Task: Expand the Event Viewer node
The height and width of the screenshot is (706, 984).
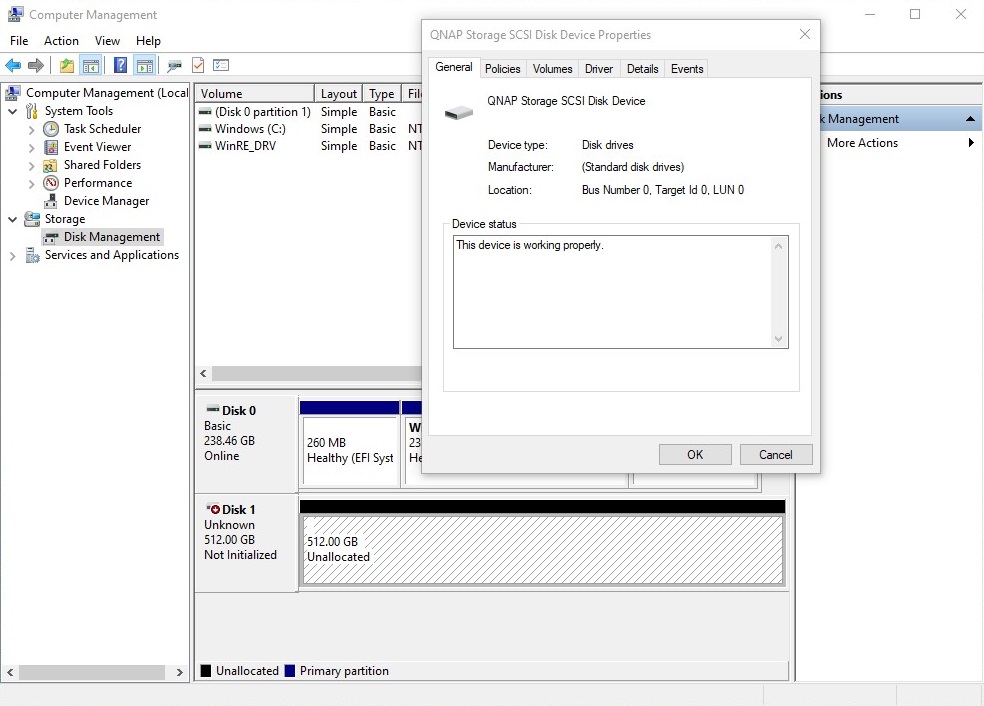Action: [x=31, y=148]
